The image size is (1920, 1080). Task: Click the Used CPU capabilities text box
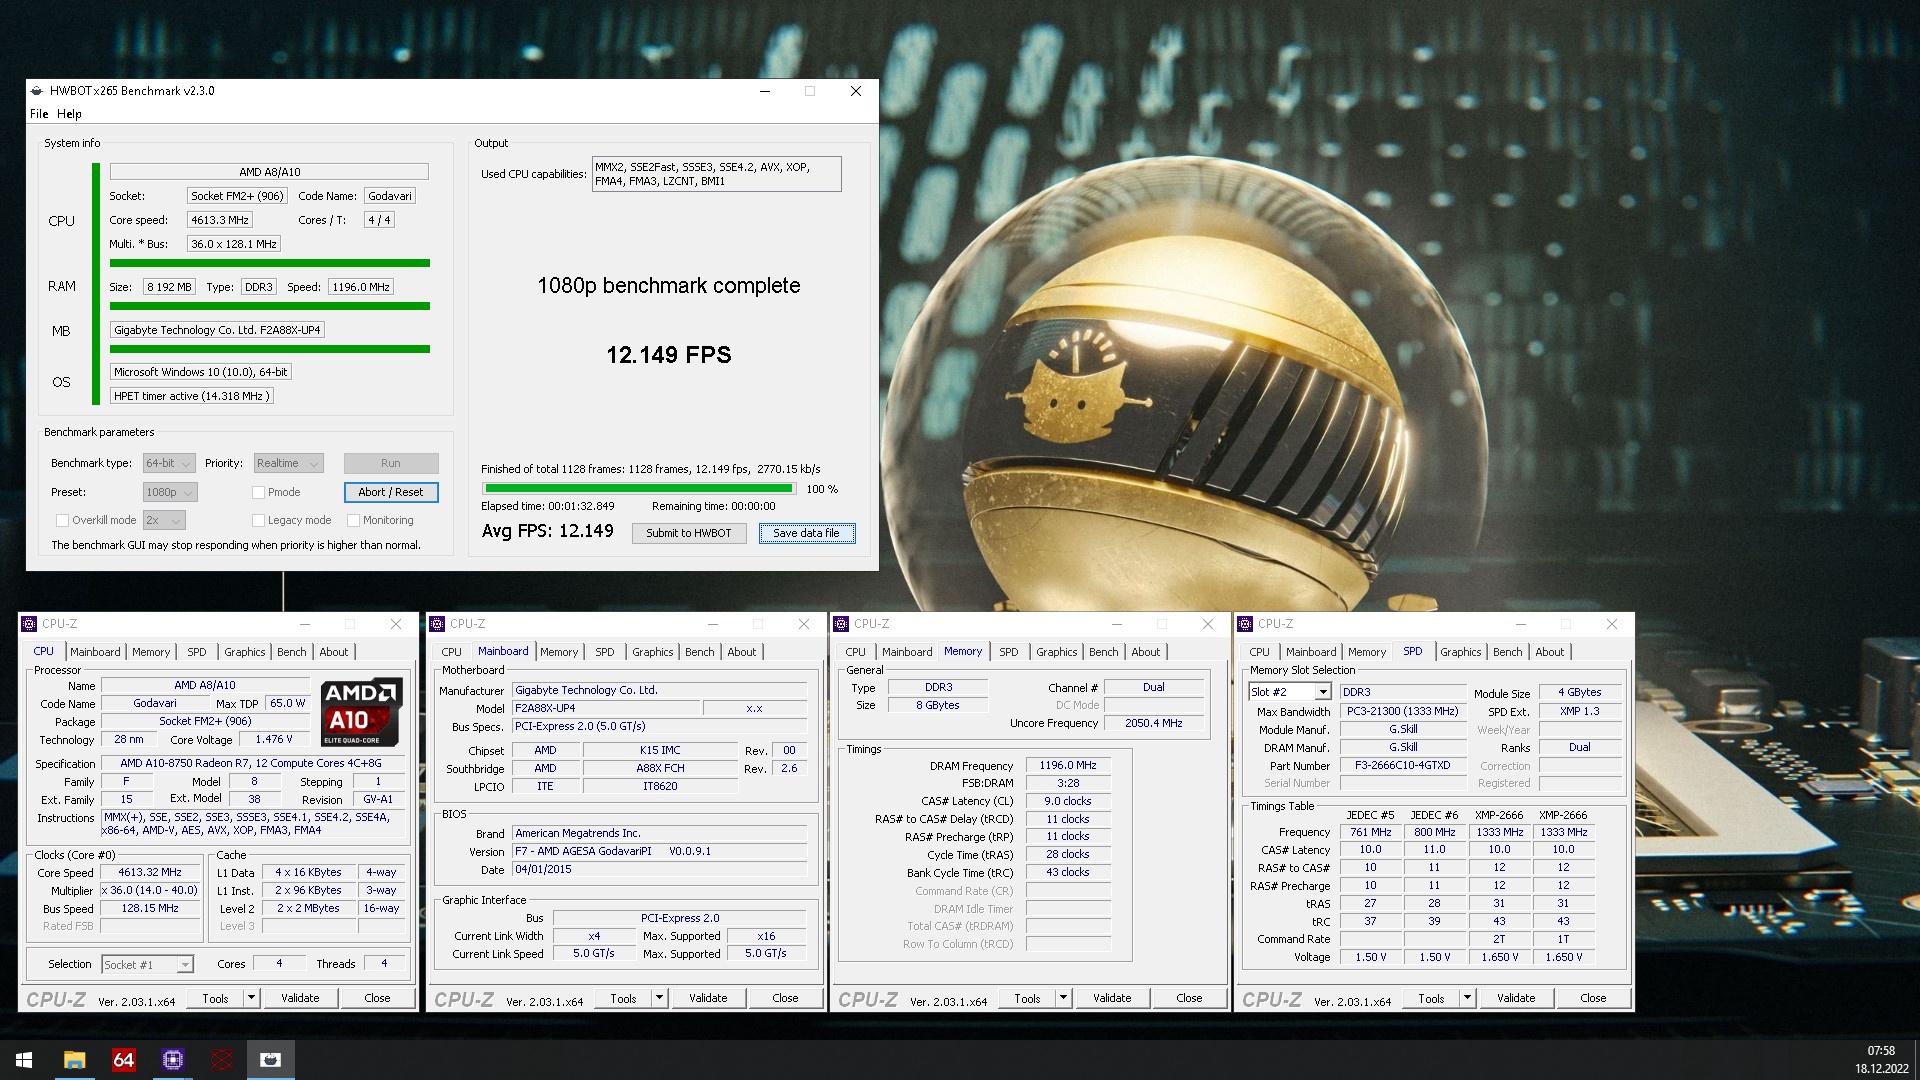pos(716,174)
